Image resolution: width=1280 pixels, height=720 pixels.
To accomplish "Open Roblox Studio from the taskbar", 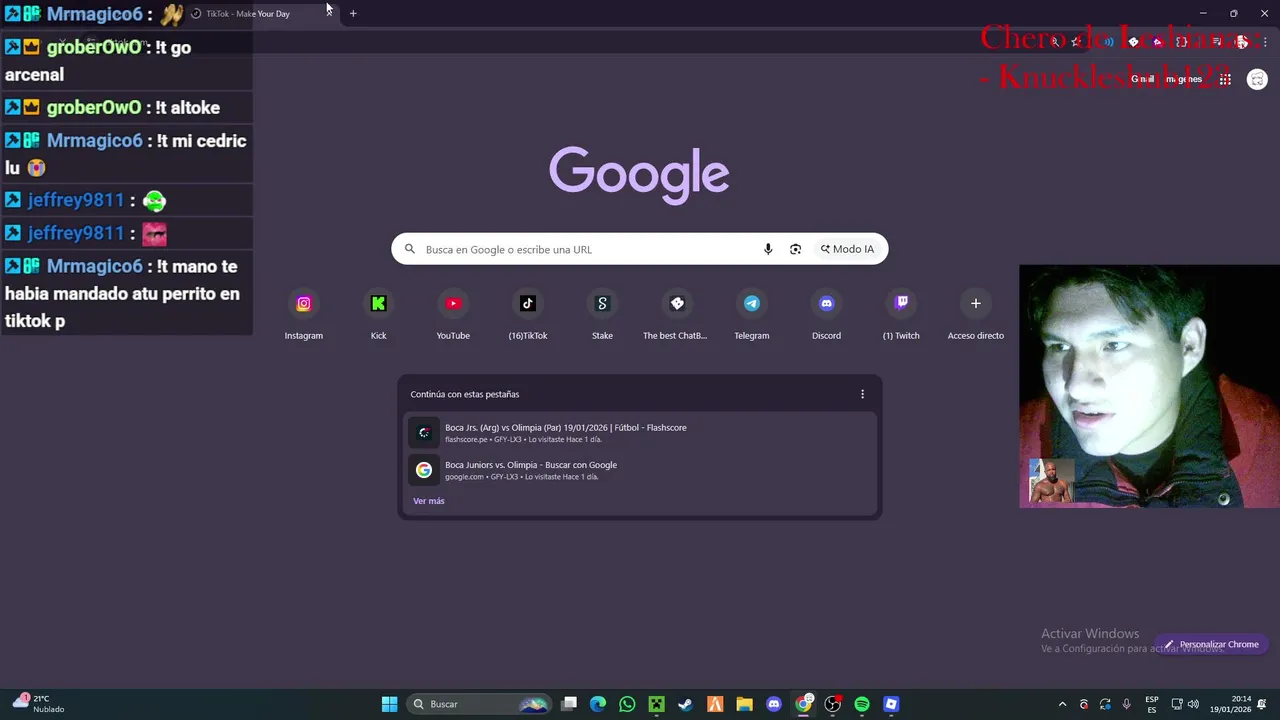I will tap(891, 704).
